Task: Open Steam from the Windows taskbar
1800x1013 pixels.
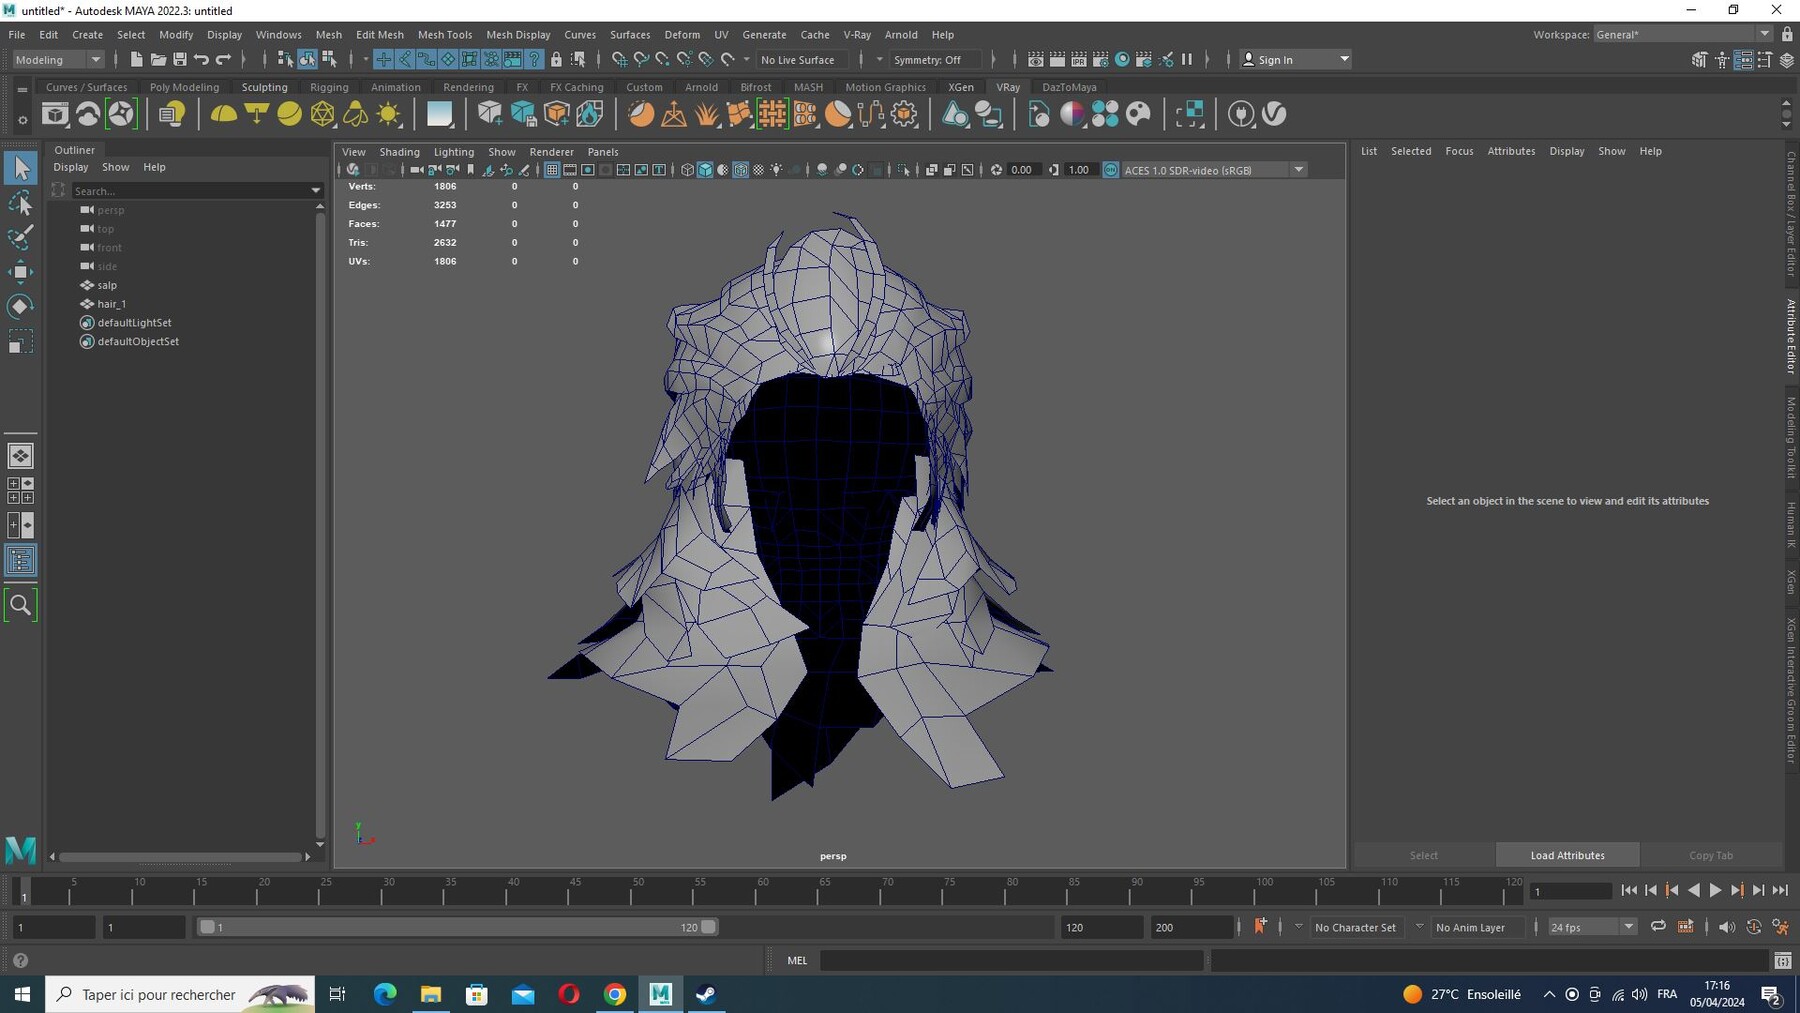Action: tap(706, 994)
